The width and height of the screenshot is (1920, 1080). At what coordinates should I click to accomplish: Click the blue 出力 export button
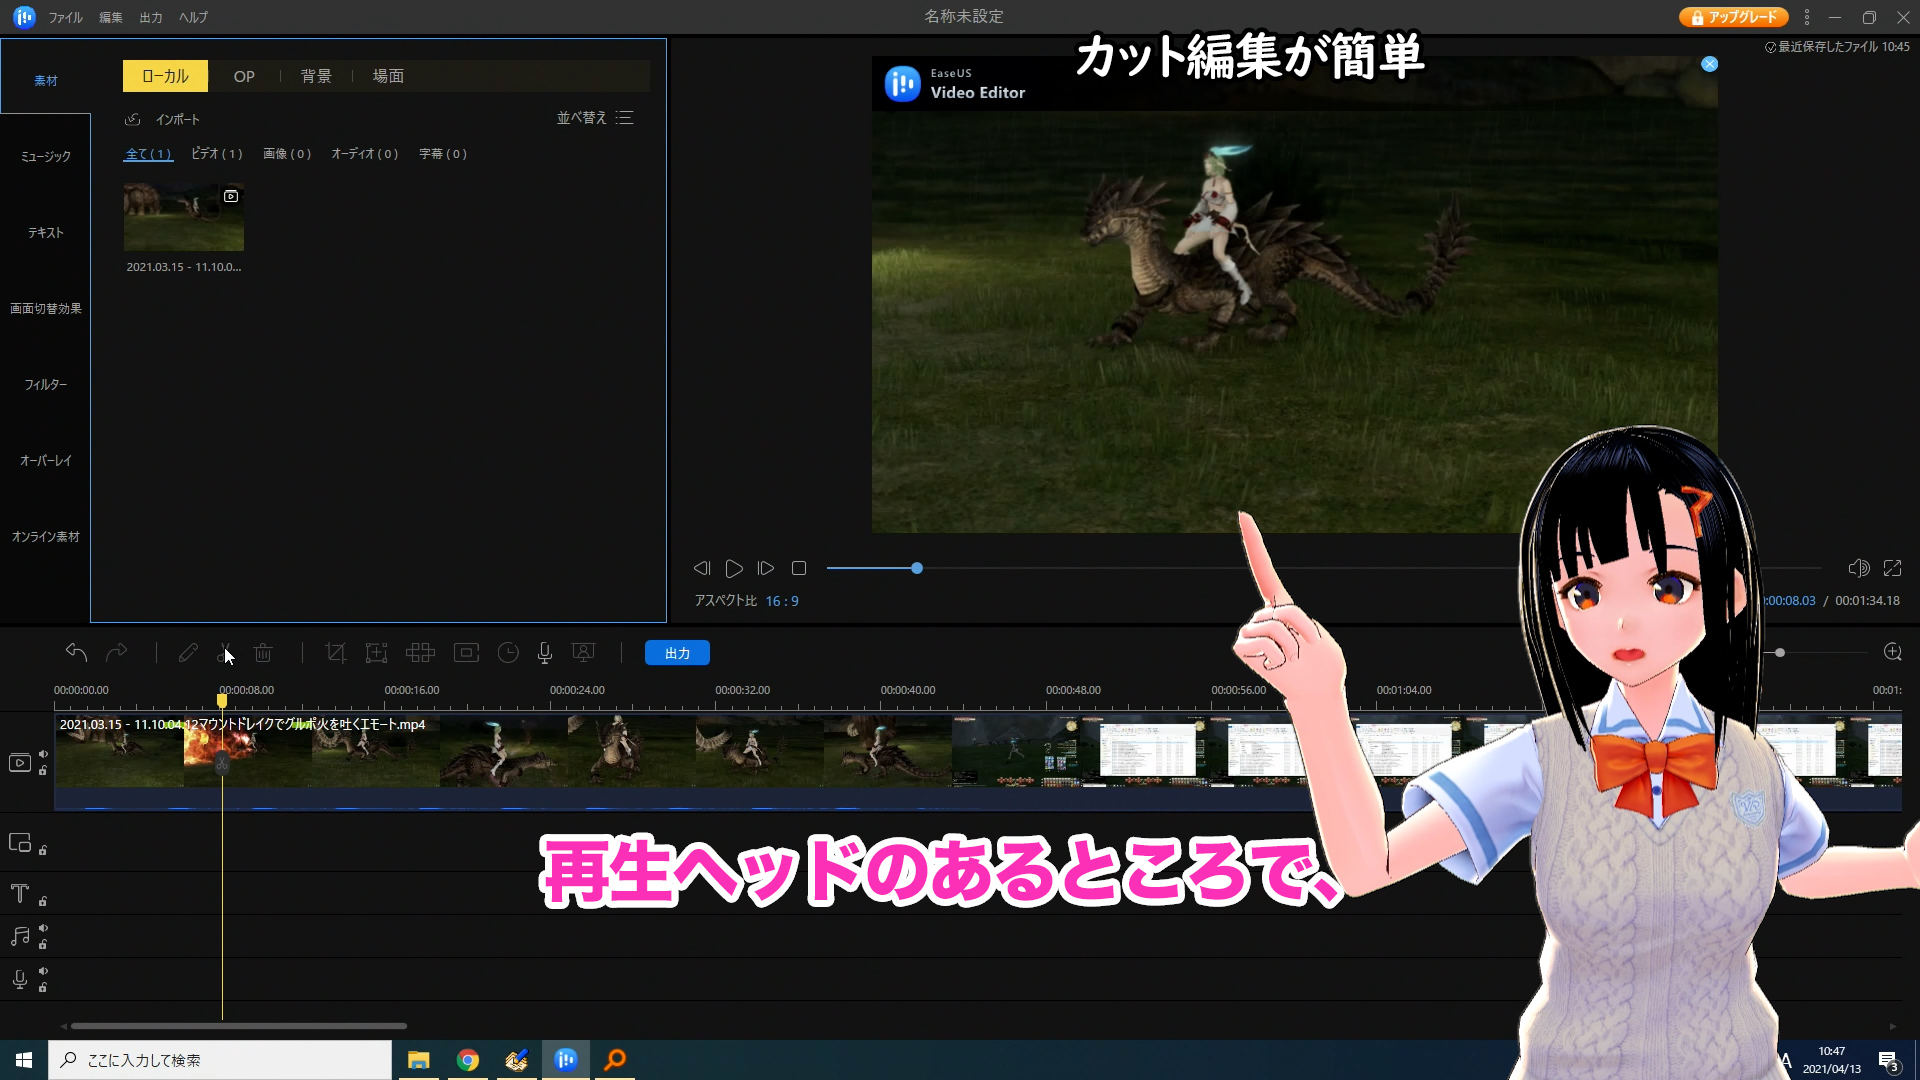[x=677, y=653]
